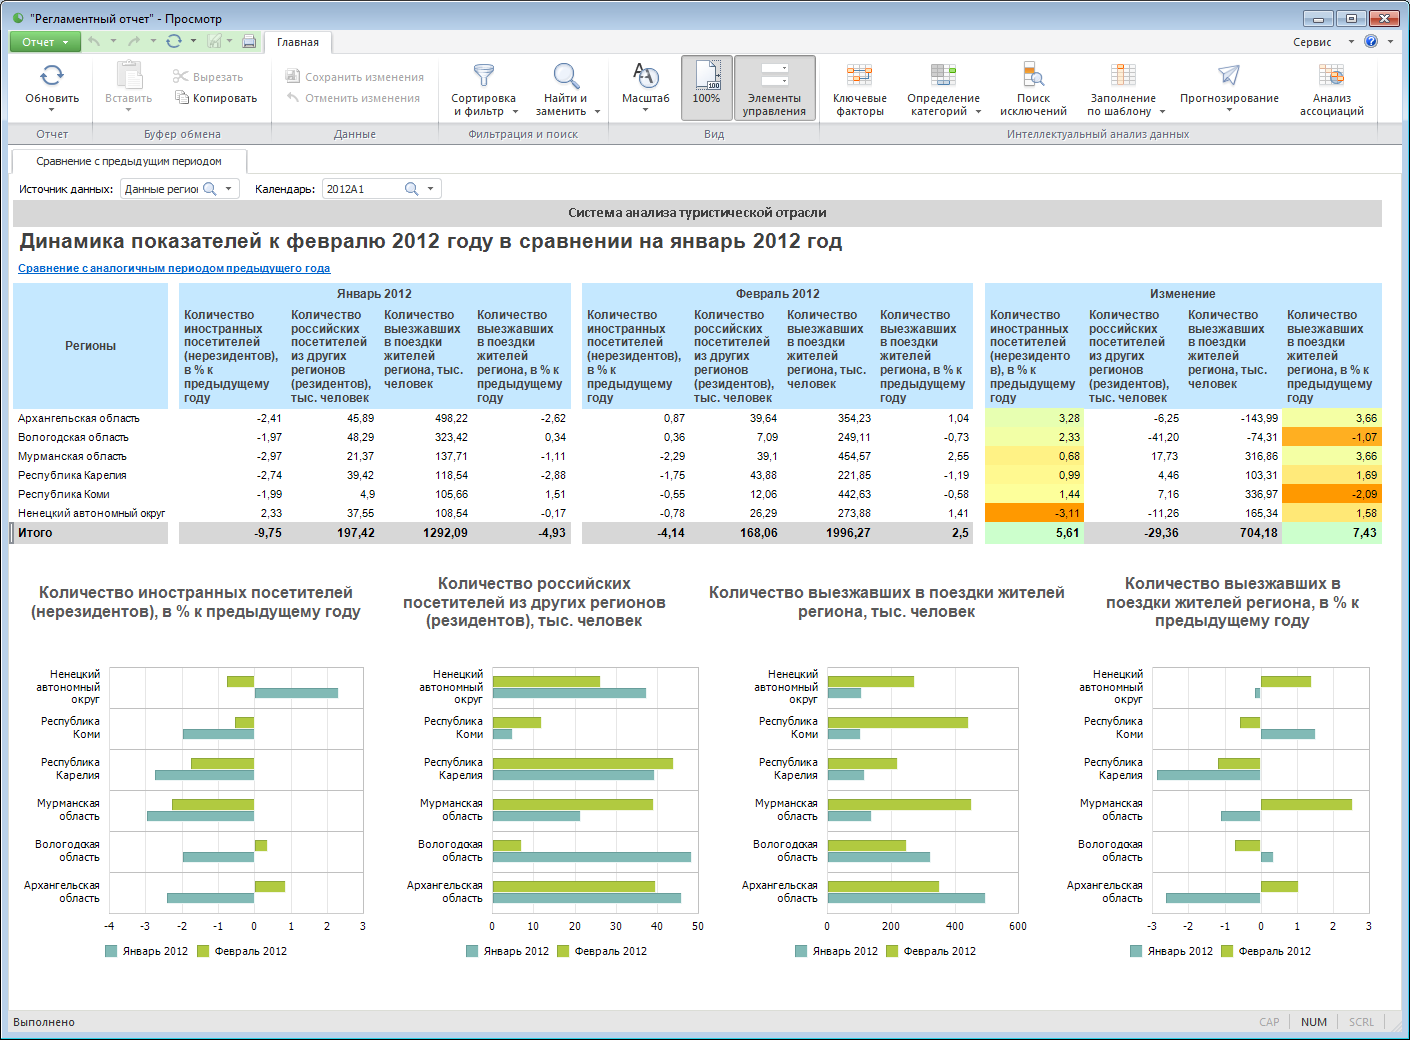Click the printer icon in quick access toolbar
Screen dimensions: 1410x1040
click(249, 41)
